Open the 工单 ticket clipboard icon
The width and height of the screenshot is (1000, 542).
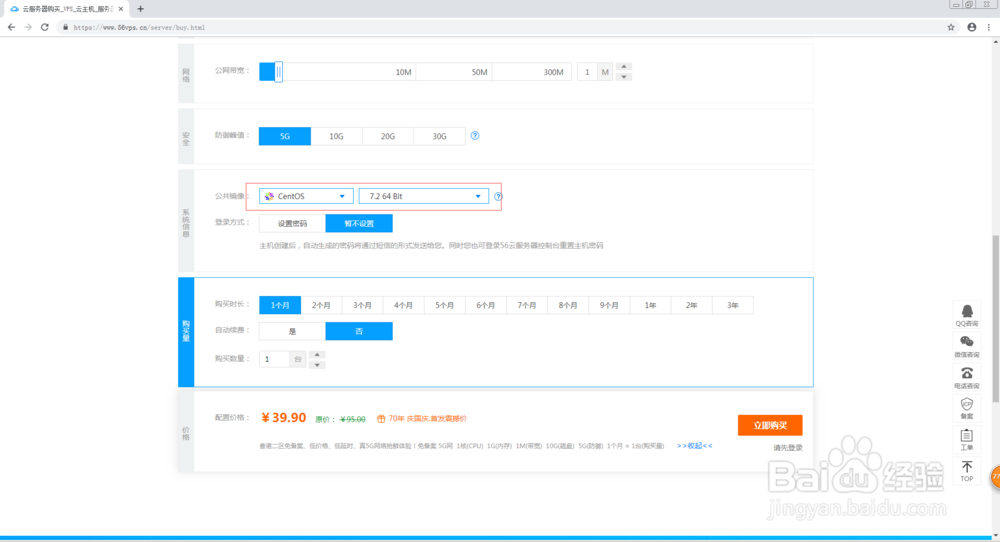pyautogui.click(x=967, y=436)
